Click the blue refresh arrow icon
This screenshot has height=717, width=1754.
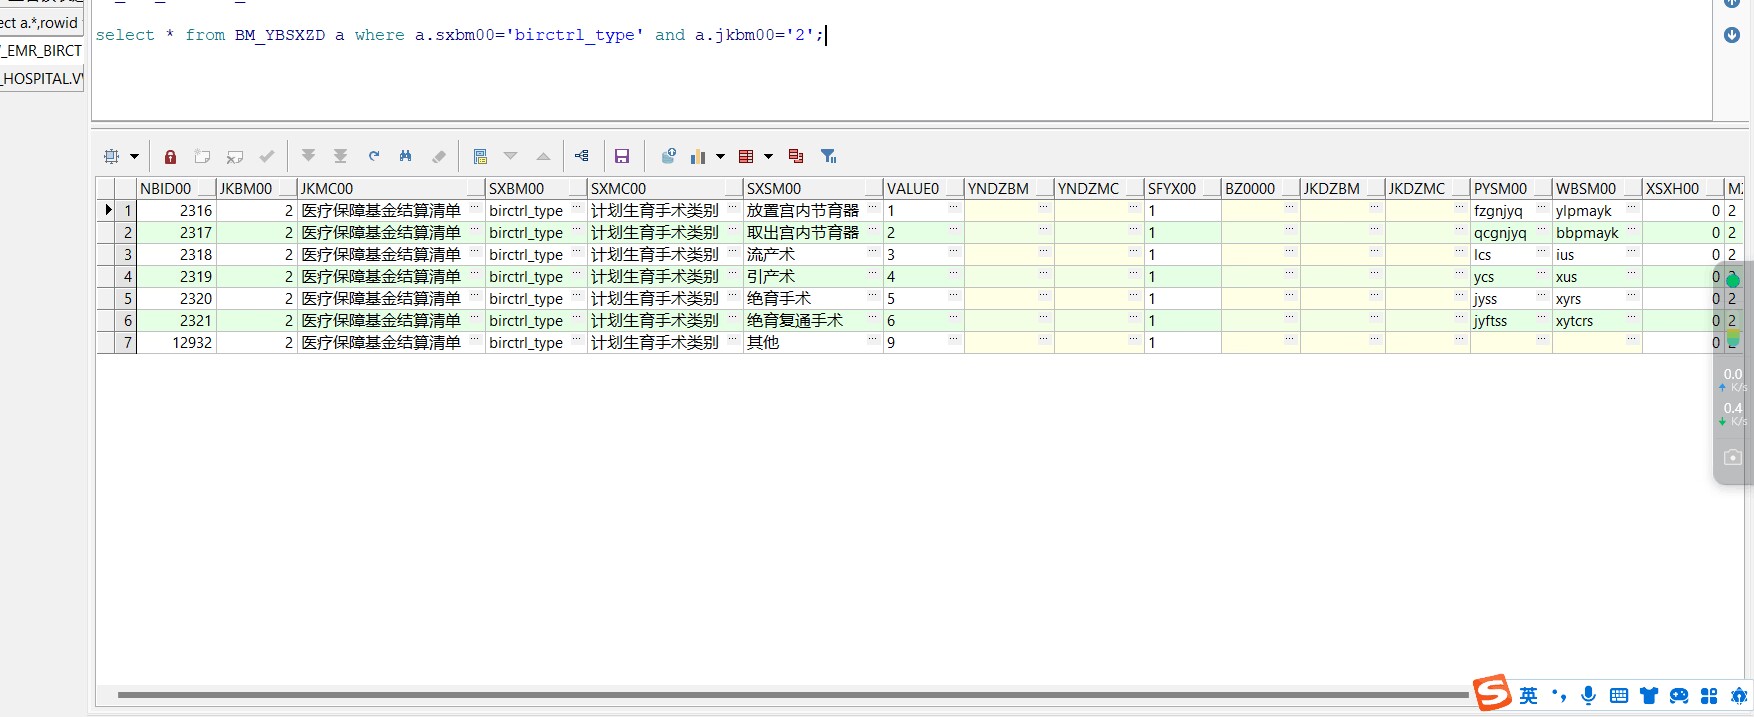tap(374, 156)
